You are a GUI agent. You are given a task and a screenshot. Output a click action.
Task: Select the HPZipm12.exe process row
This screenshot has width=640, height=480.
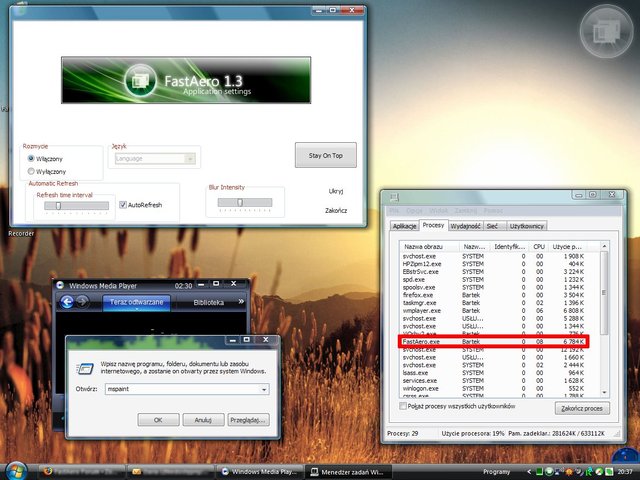[494, 264]
